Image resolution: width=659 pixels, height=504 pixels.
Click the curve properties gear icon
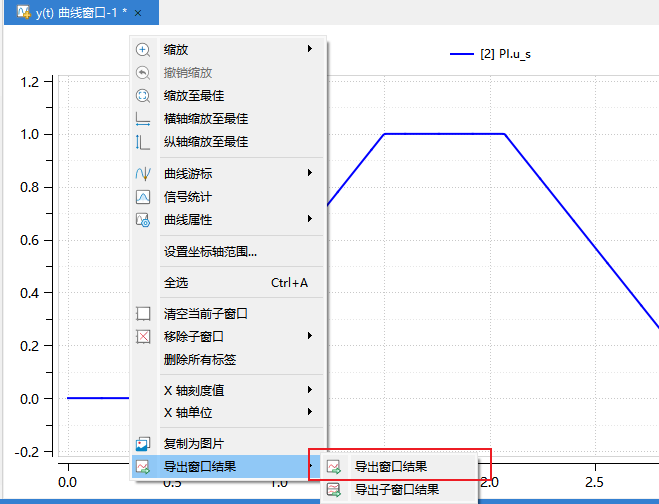[143, 220]
